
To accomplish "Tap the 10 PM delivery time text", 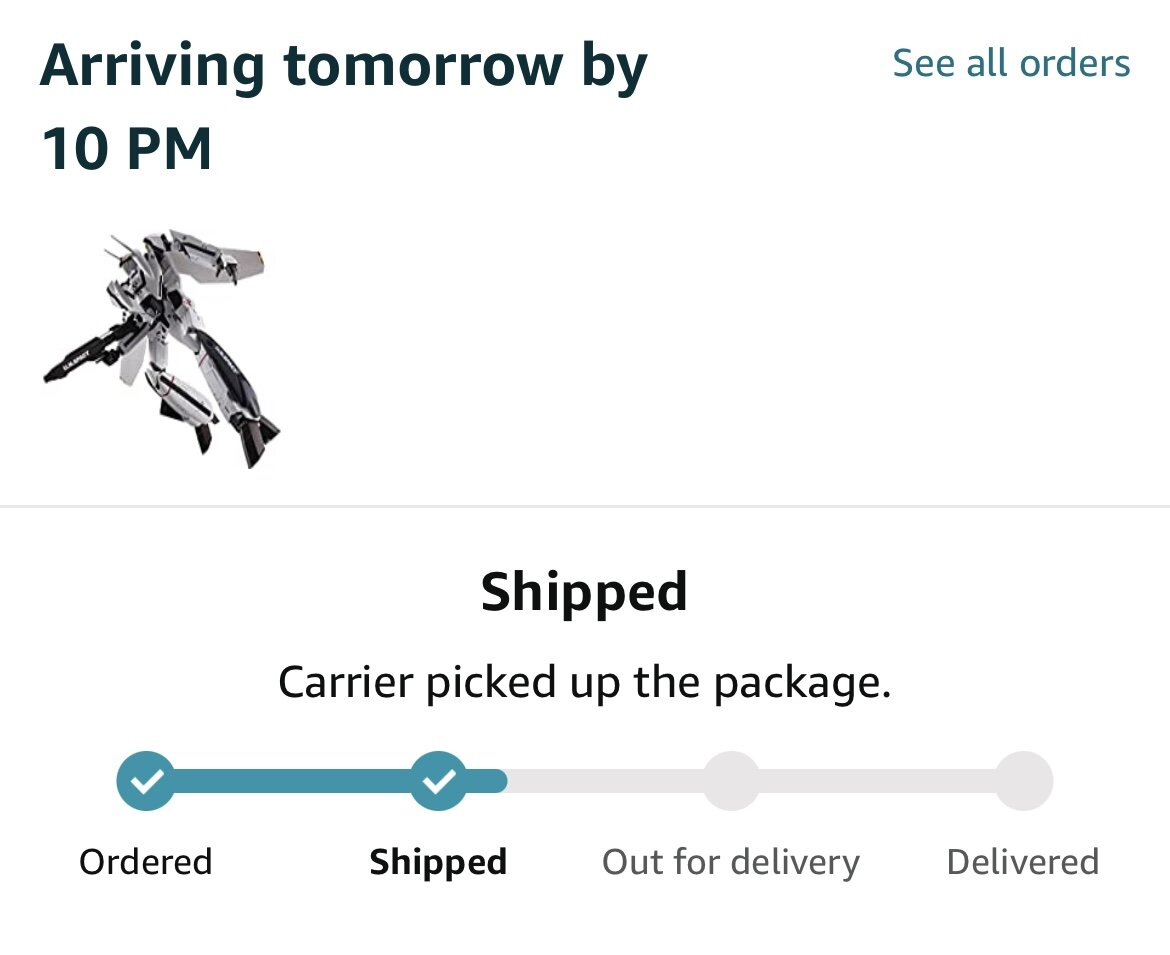I will (x=127, y=148).
